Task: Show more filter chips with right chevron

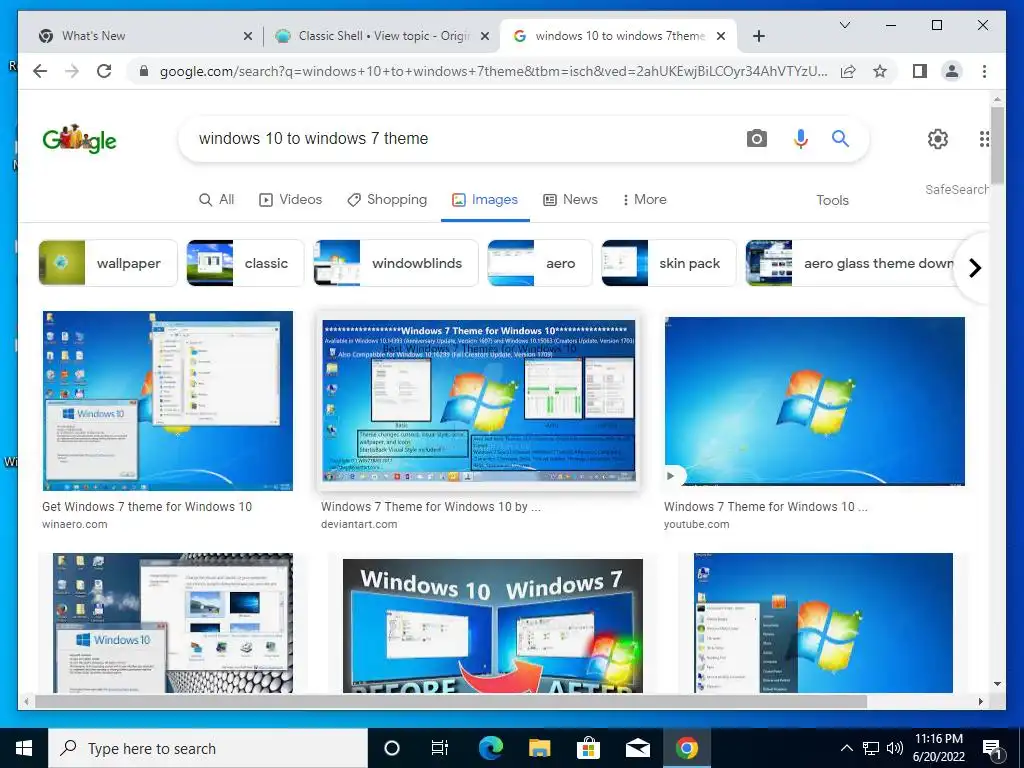Action: coord(975,268)
